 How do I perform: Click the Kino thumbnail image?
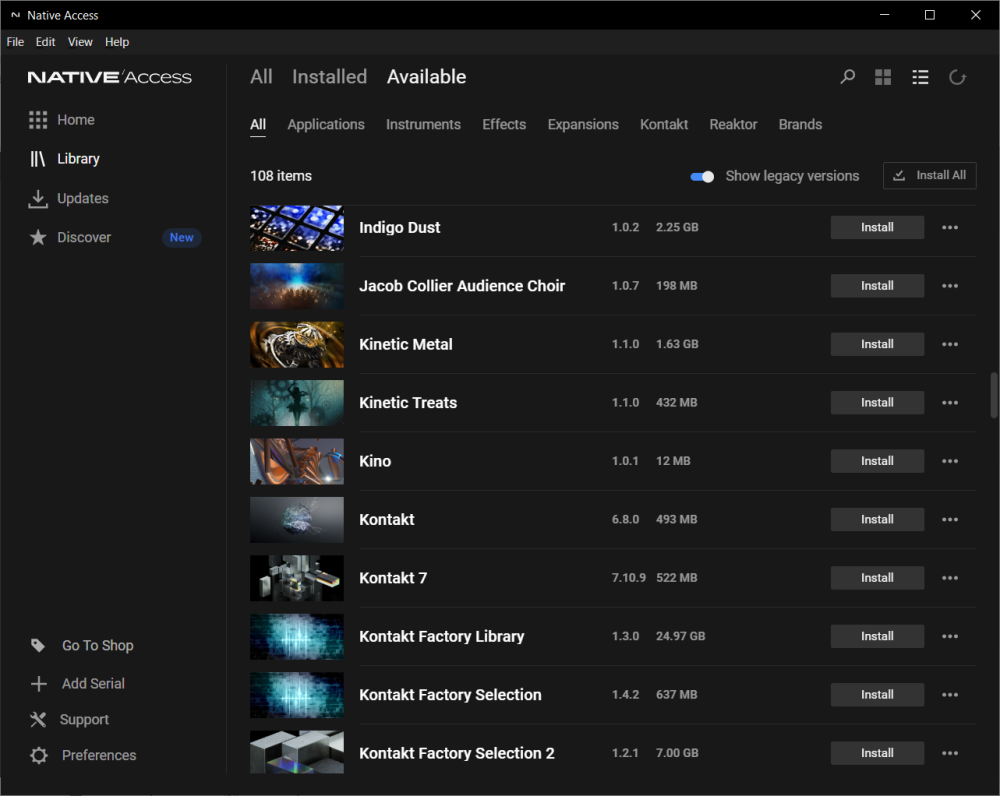[x=297, y=461]
